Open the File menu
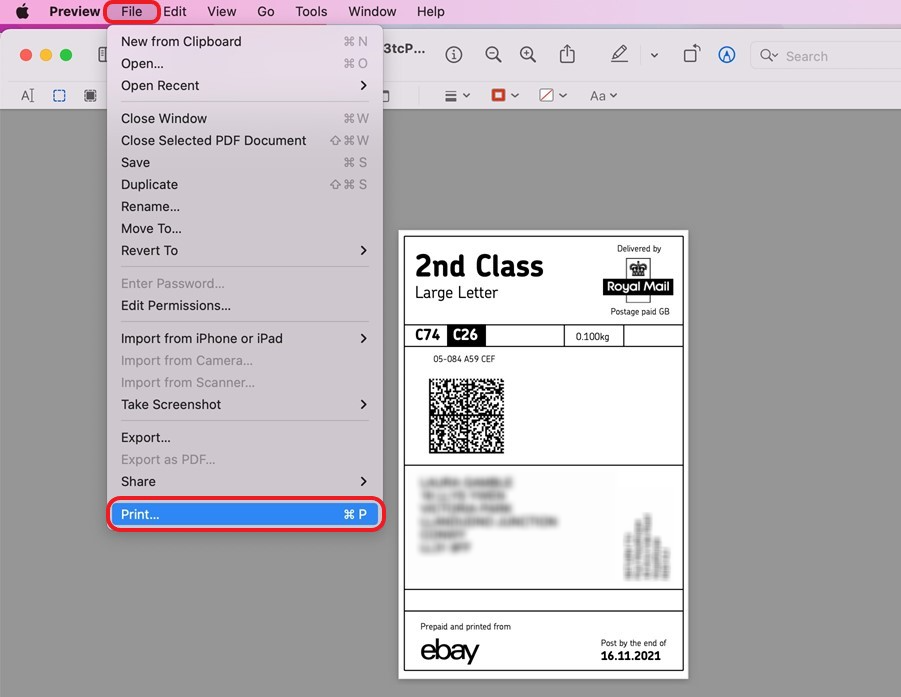The width and height of the screenshot is (901, 697). (132, 11)
